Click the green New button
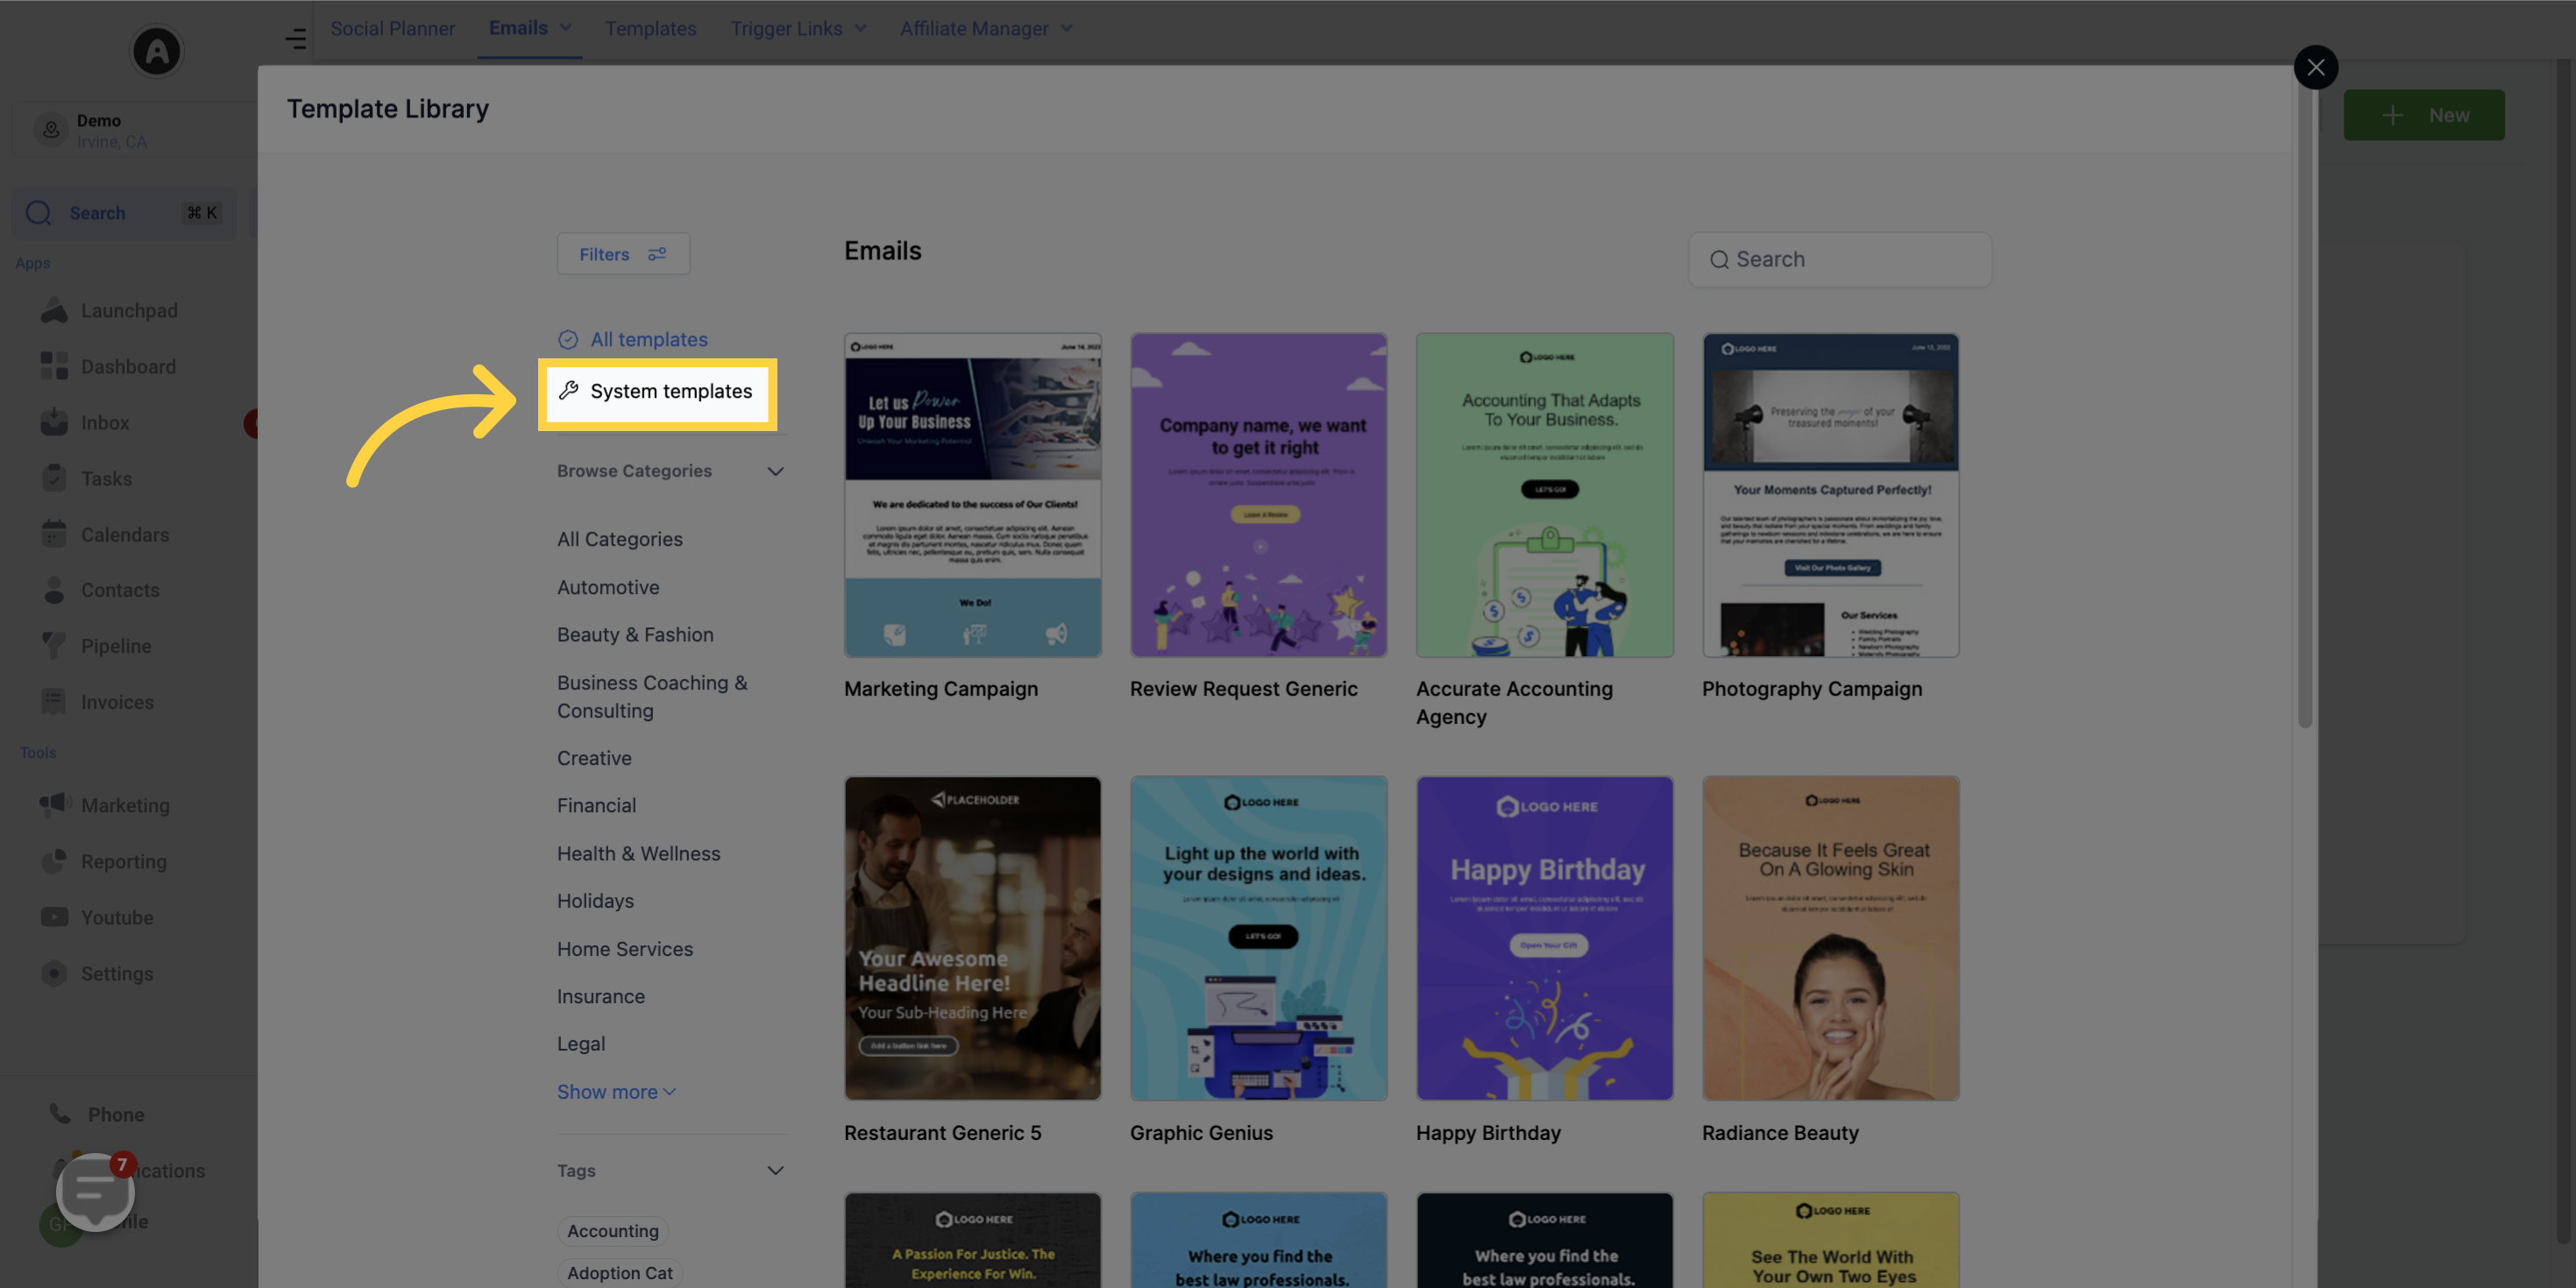 (x=2424, y=115)
